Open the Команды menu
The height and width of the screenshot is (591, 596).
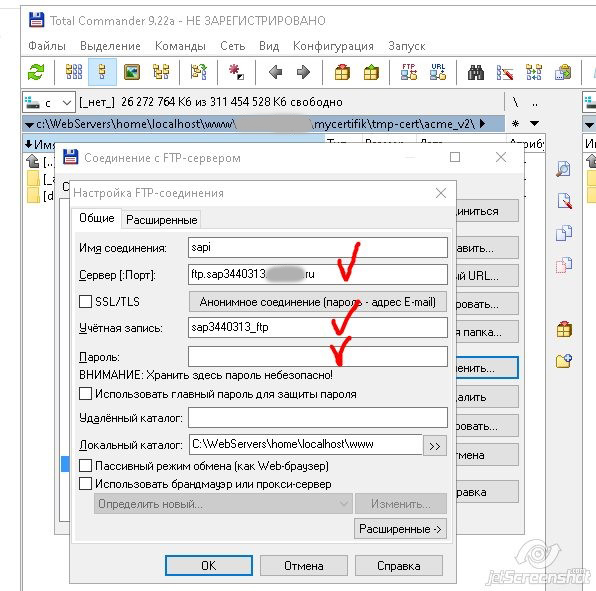tap(180, 46)
